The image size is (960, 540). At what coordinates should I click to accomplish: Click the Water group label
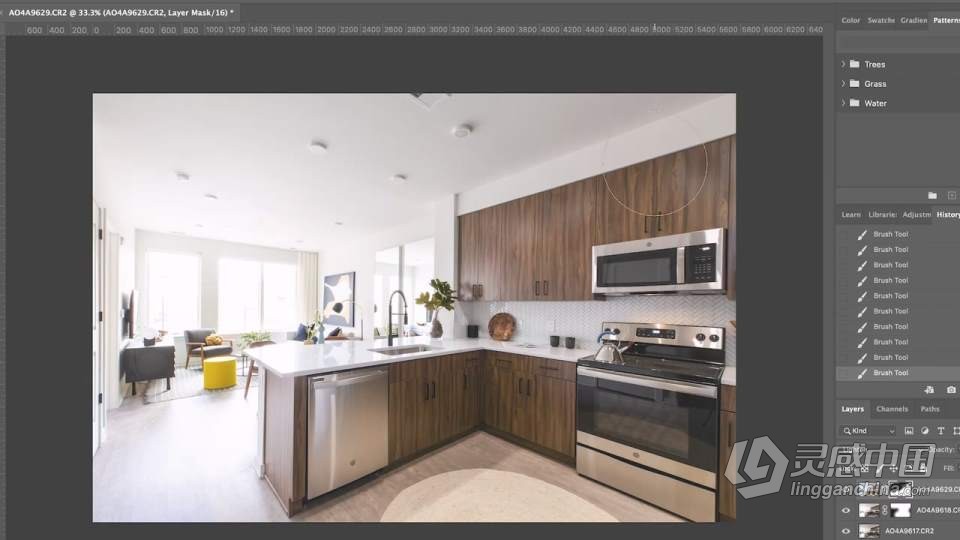(x=875, y=103)
